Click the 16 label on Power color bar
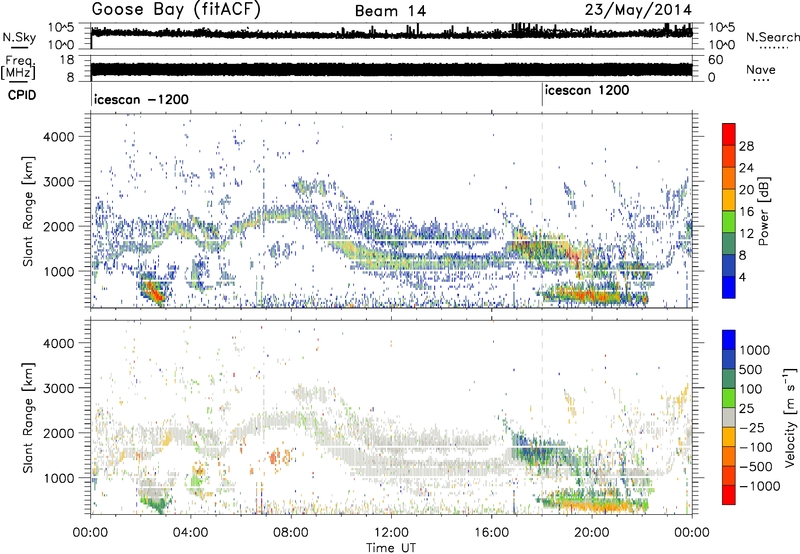Image resolution: width=800 pixels, height=554 pixels. (746, 212)
